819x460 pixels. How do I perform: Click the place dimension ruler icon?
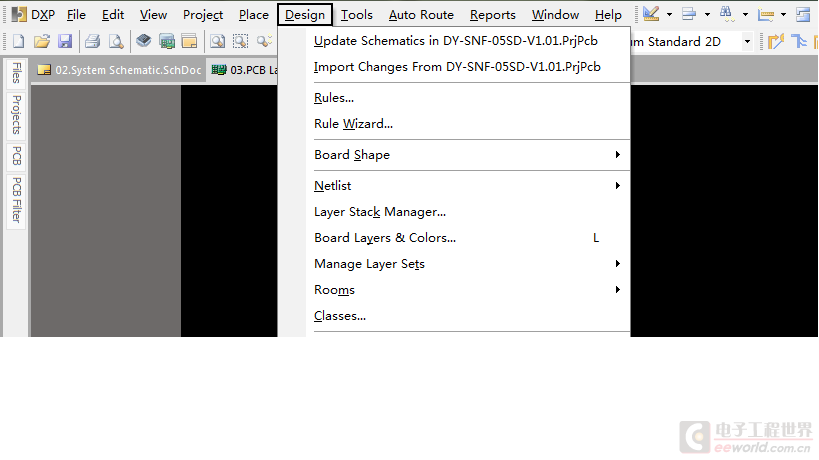point(765,15)
